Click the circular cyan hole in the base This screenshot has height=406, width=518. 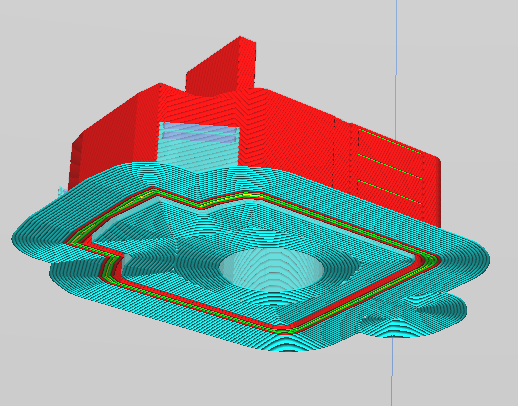click(x=271, y=268)
